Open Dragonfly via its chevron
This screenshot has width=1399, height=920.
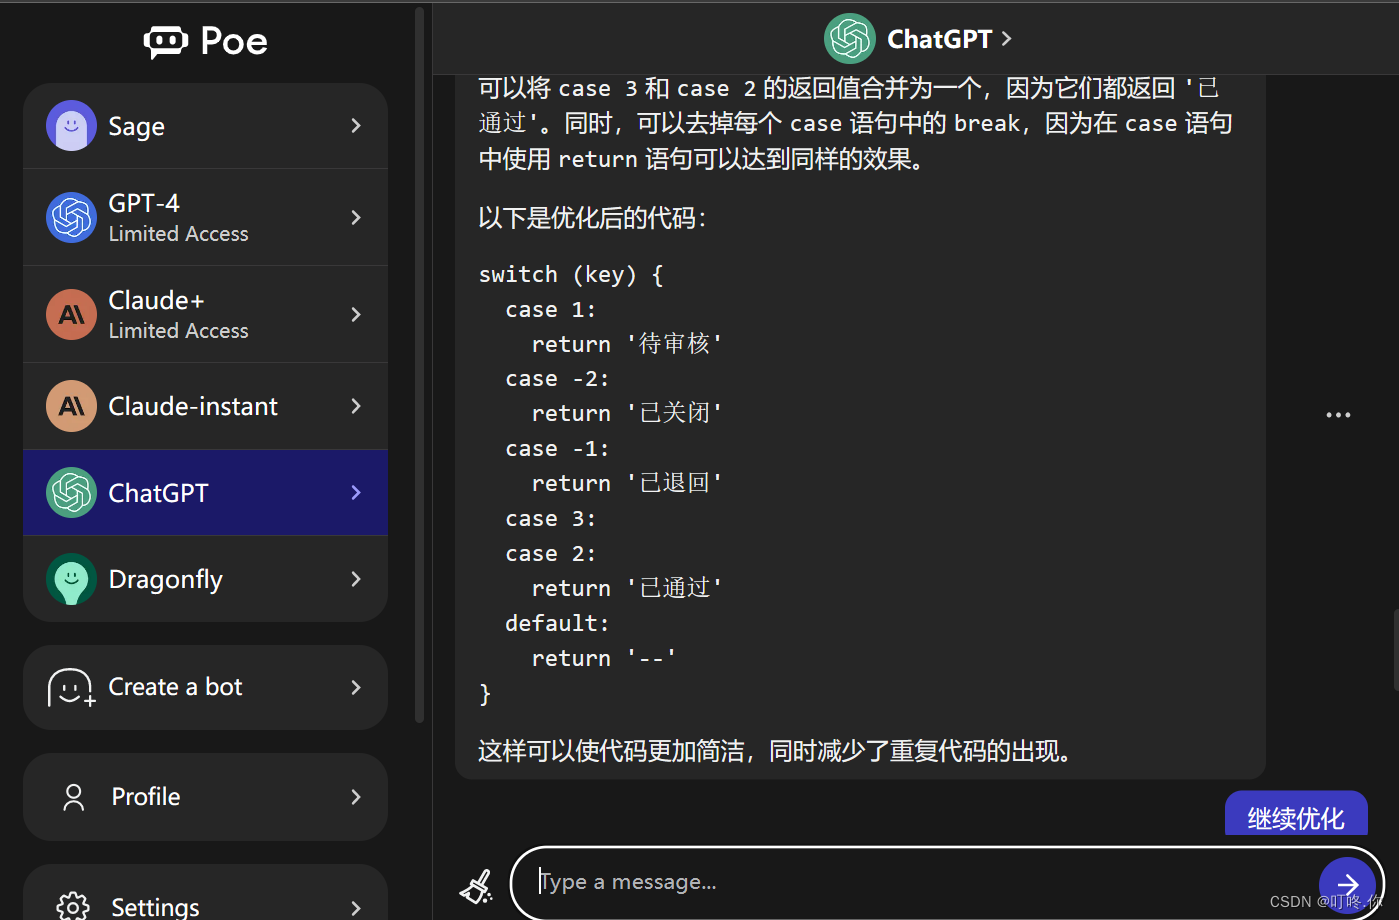pos(356,579)
